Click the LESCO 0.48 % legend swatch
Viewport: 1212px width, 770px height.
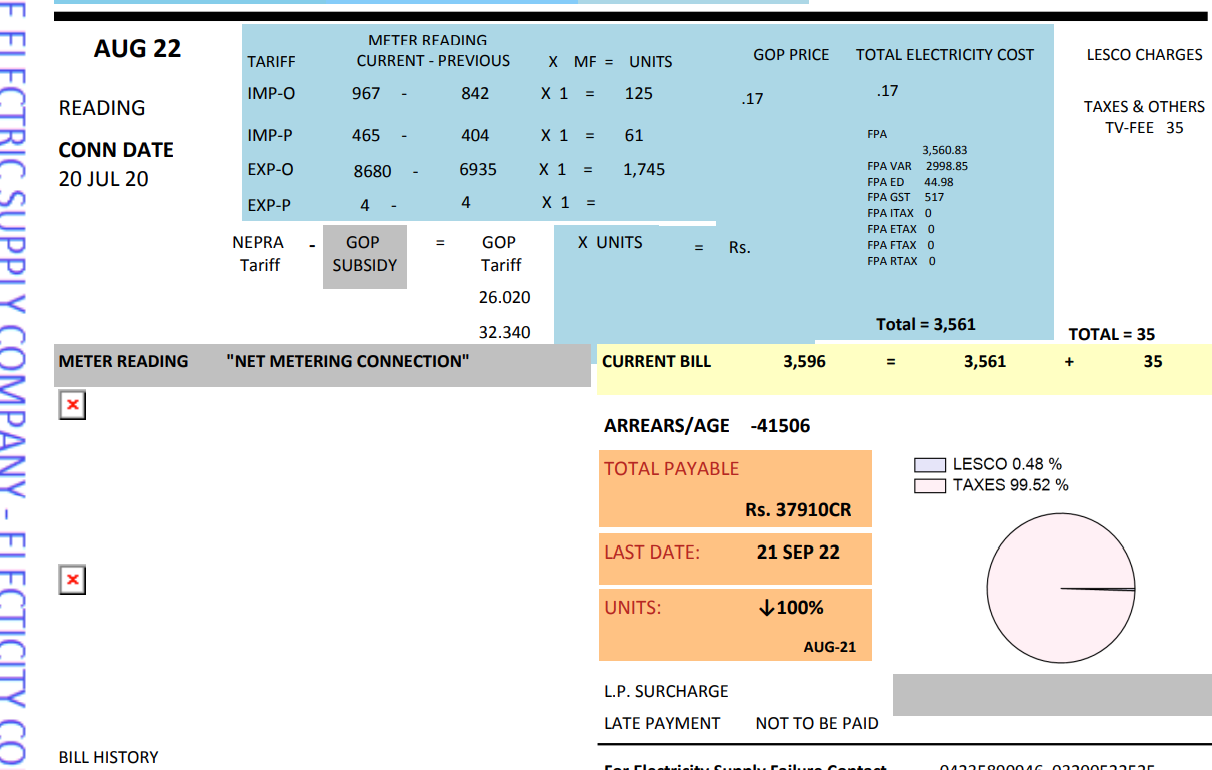pyautogui.click(x=930, y=465)
